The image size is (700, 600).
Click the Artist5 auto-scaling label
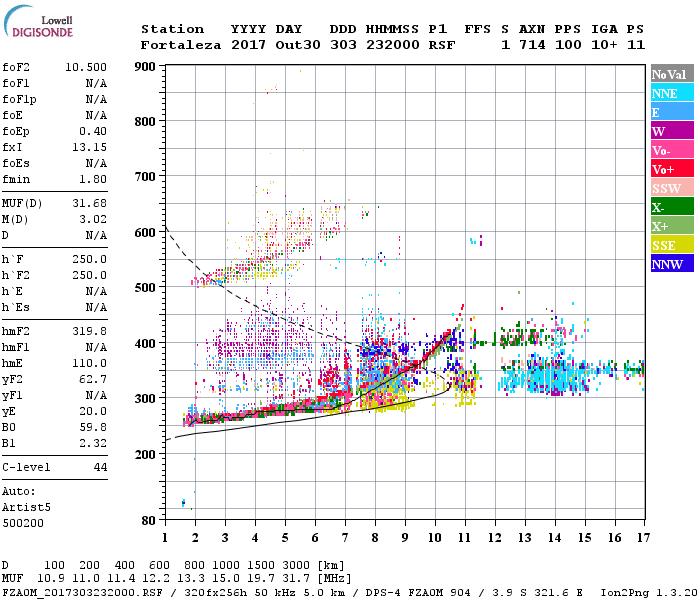click(x=26, y=508)
